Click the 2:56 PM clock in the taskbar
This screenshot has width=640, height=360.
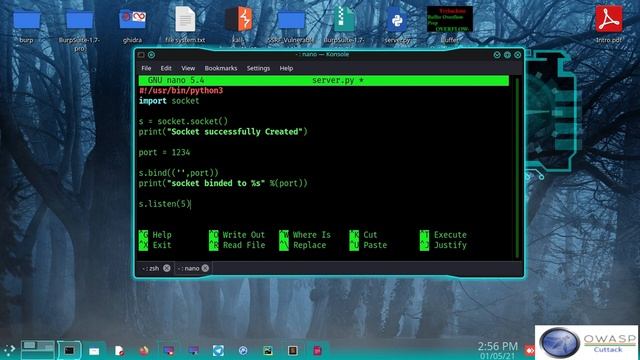click(498, 347)
